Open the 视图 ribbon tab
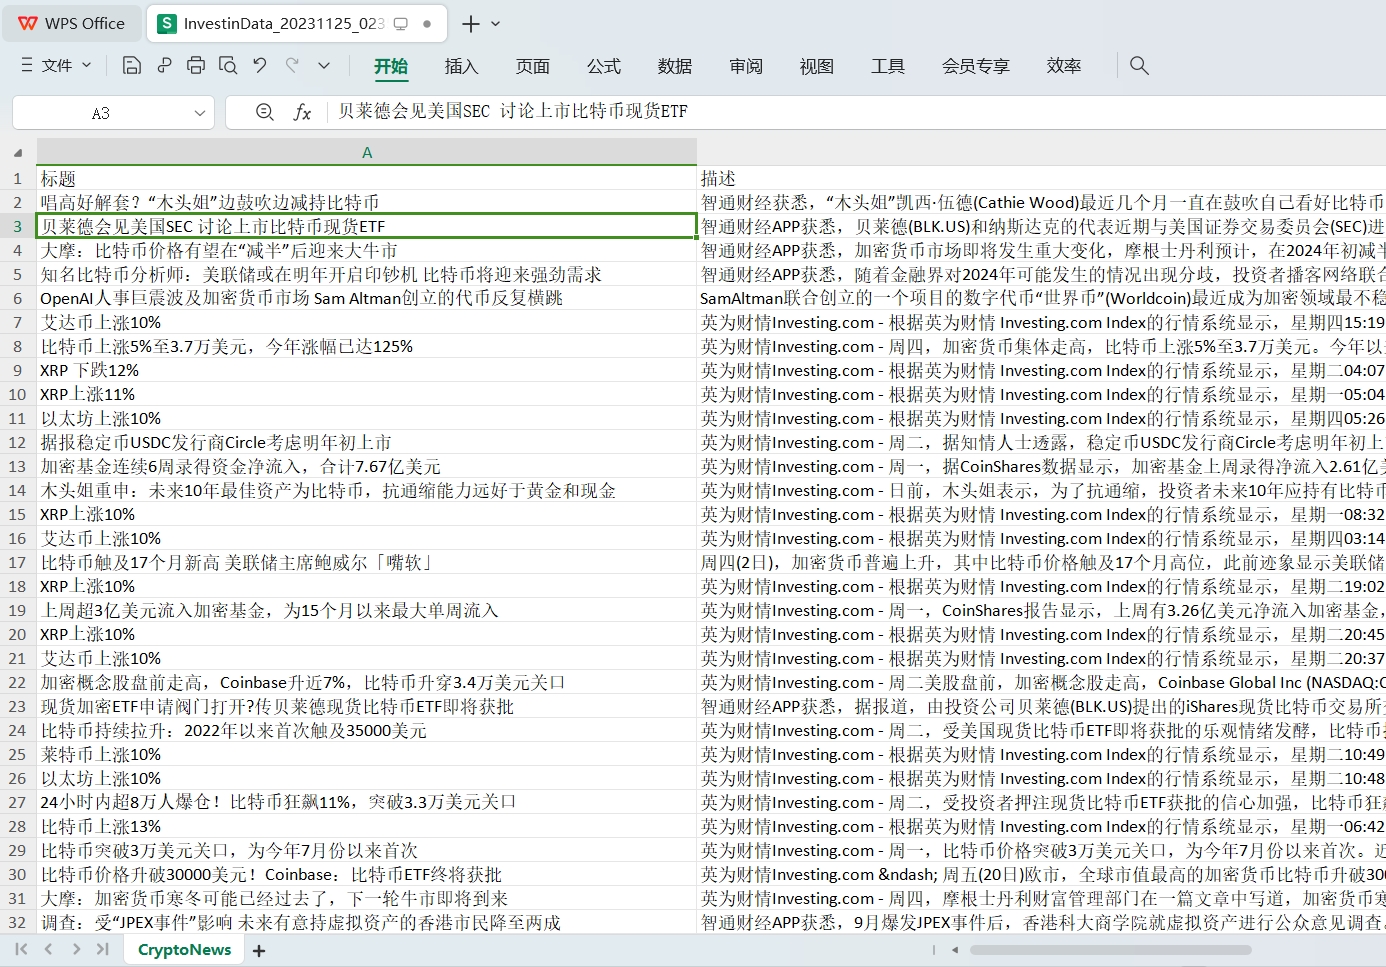This screenshot has width=1386, height=967. point(816,66)
